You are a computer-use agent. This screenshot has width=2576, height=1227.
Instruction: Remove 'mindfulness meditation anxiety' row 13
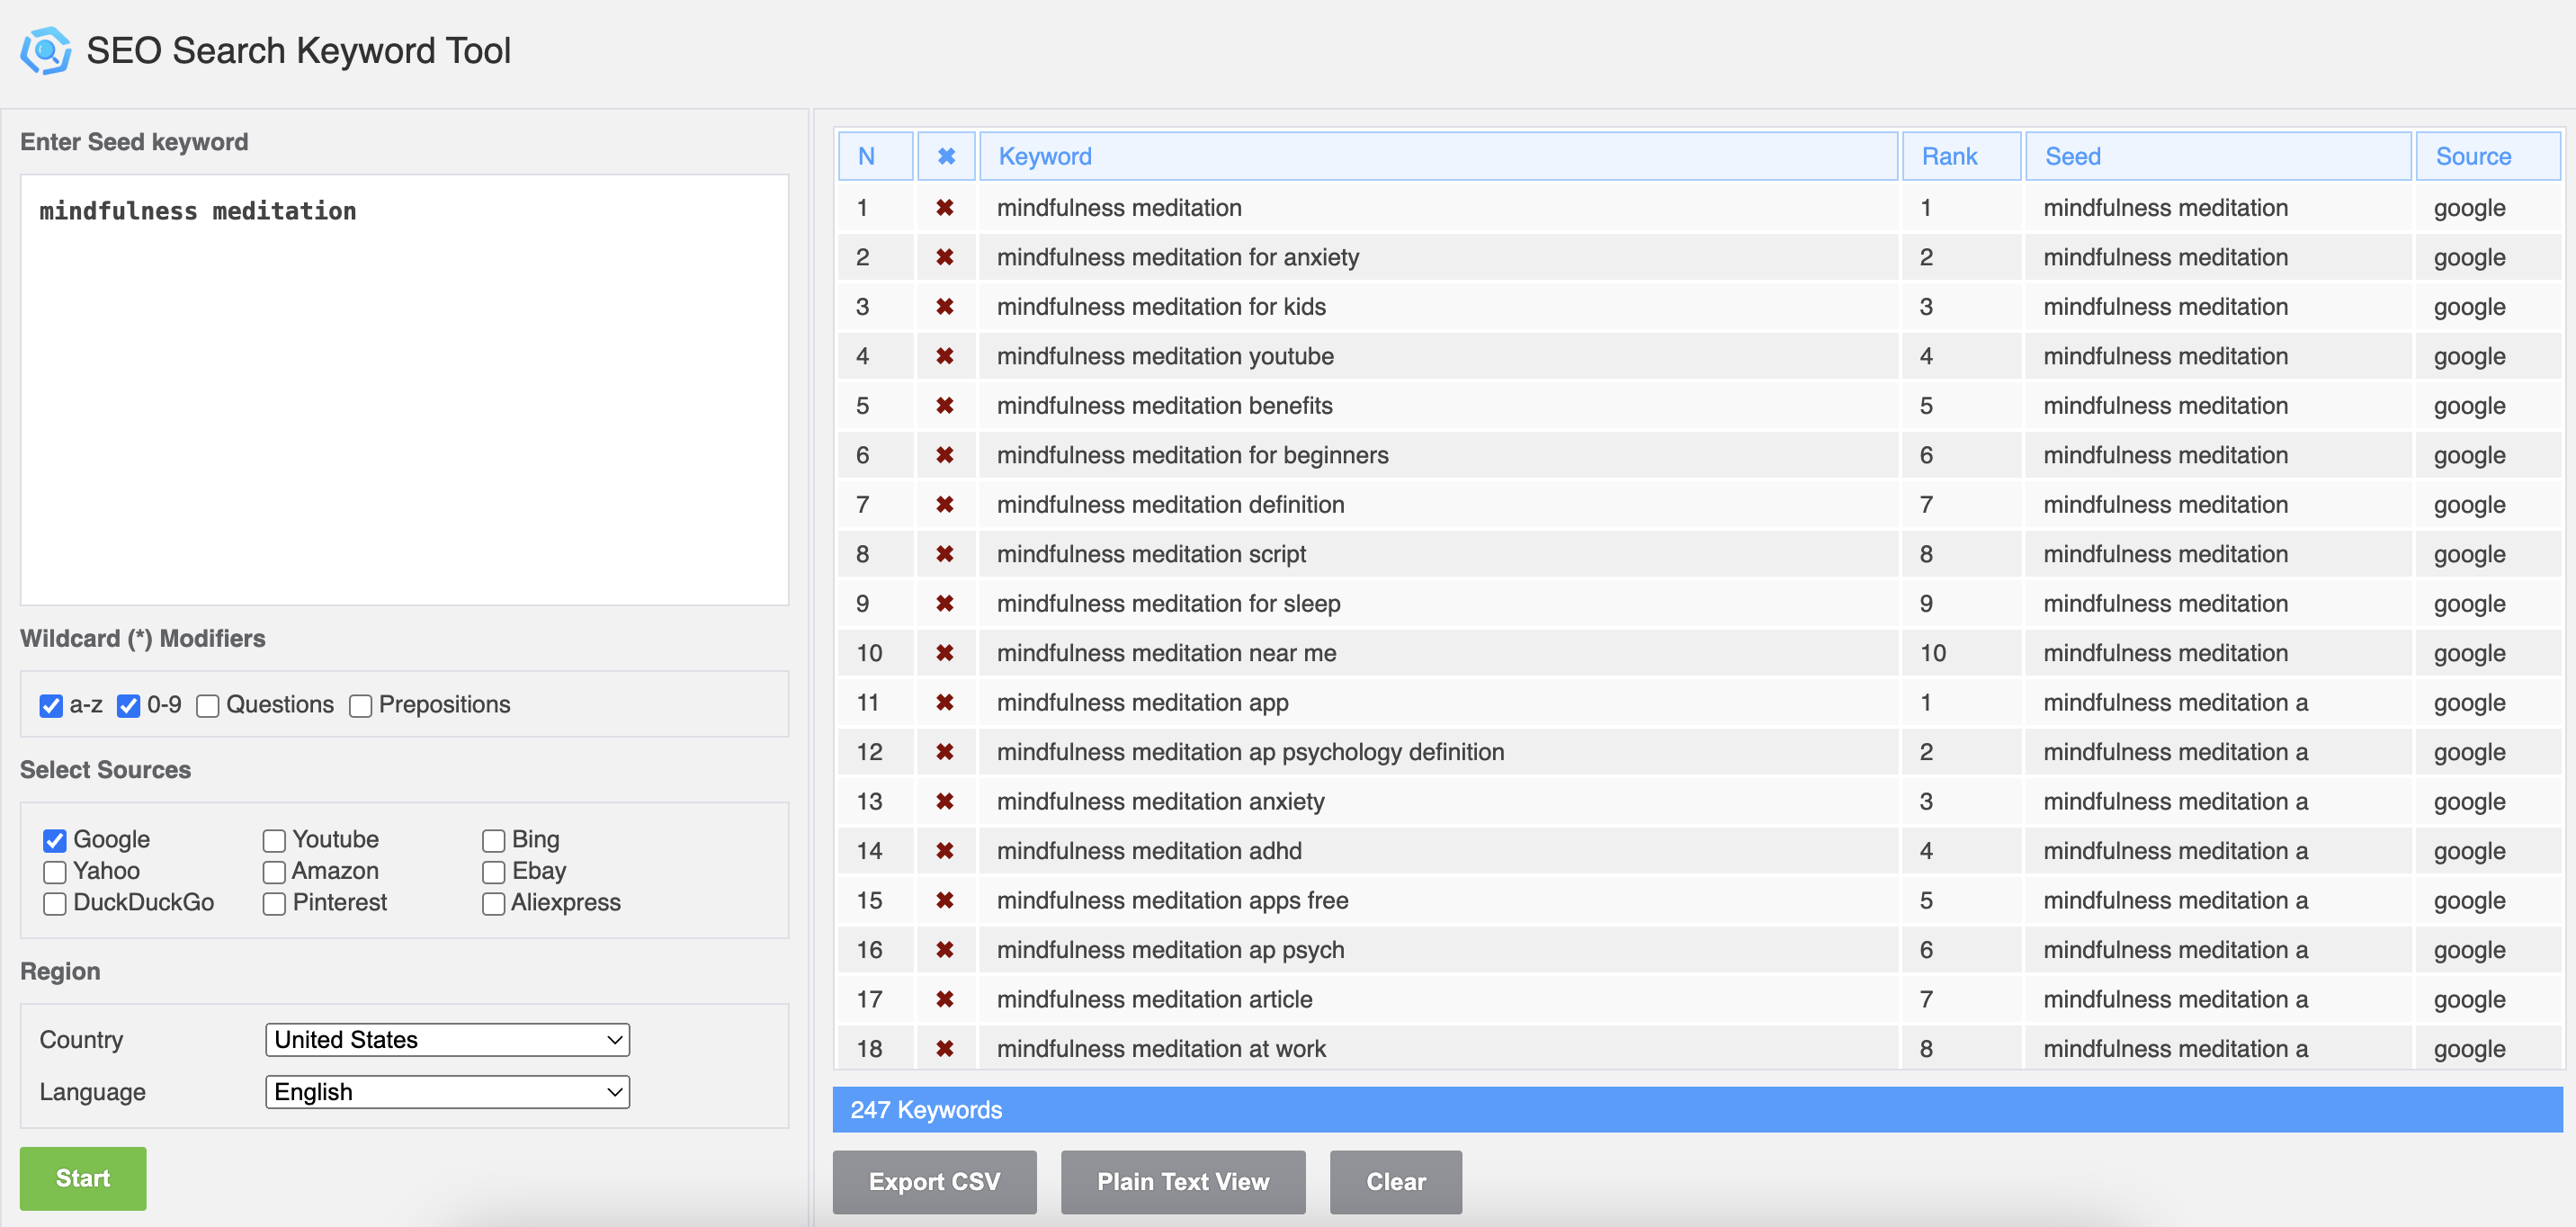(x=945, y=802)
